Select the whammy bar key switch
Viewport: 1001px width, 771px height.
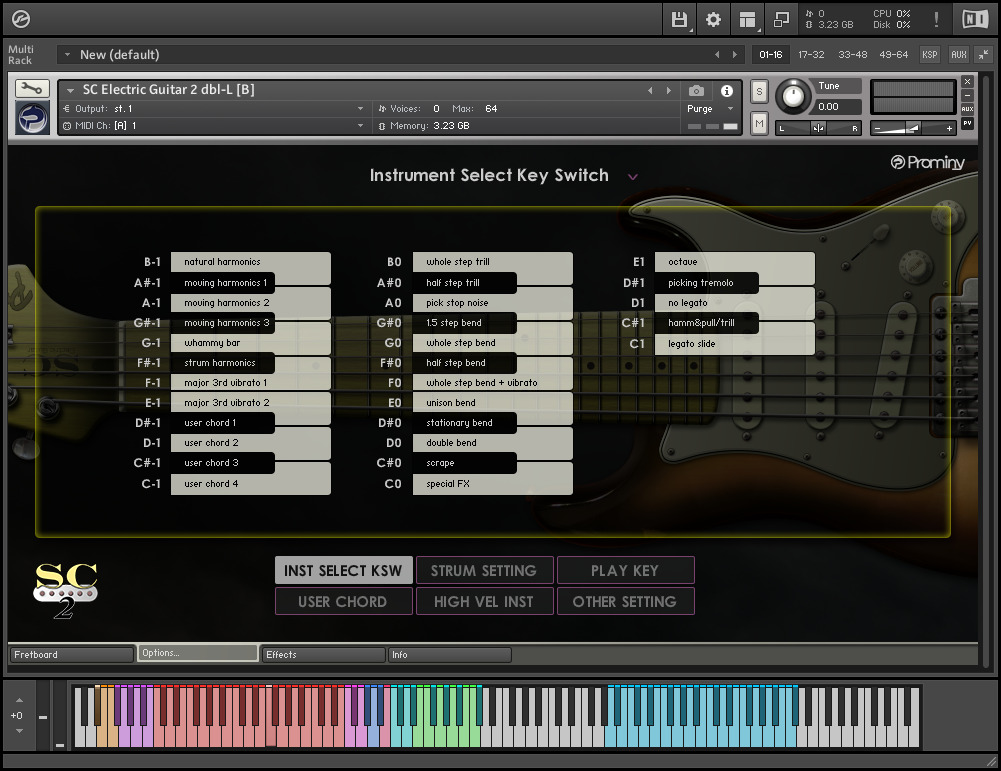click(250, 343)
